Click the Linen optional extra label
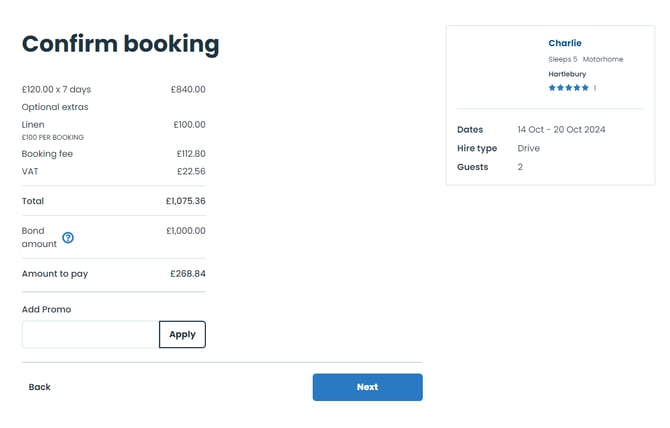Image resolution: width=670 pixels, height=428 pixels. click(33, 125)
